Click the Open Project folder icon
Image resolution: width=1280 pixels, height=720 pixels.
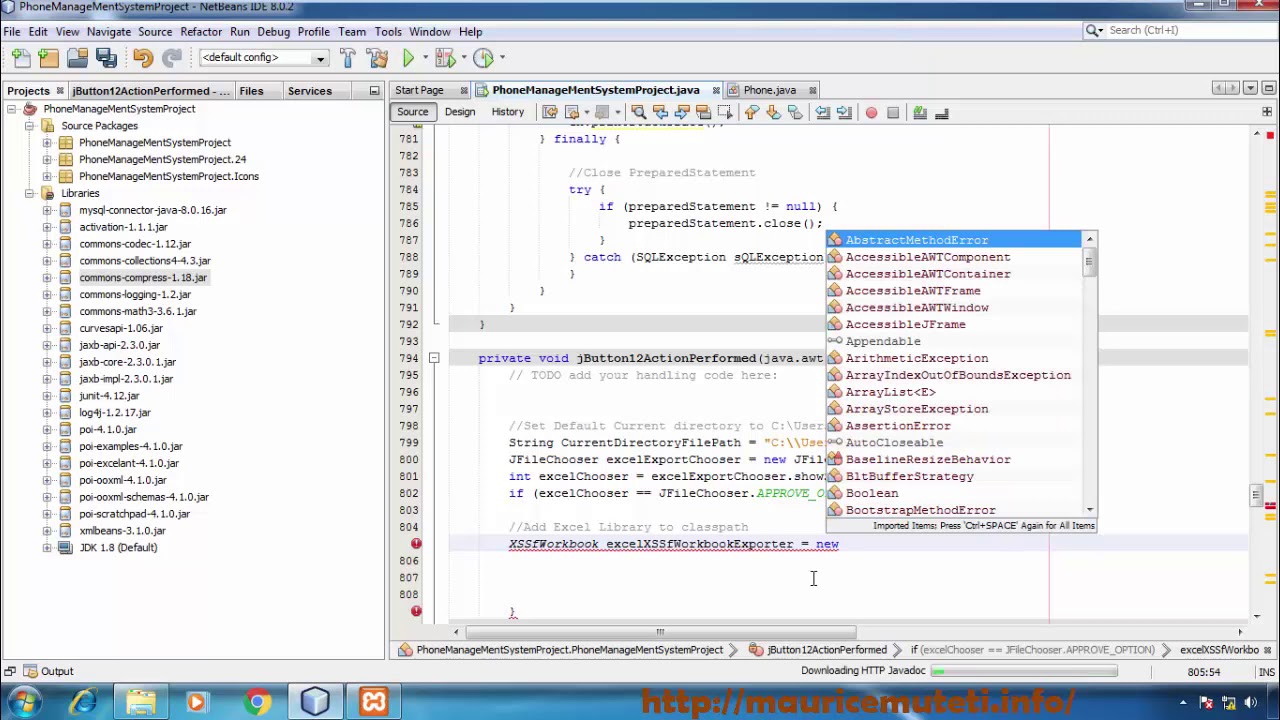click(x=77, y=58)
